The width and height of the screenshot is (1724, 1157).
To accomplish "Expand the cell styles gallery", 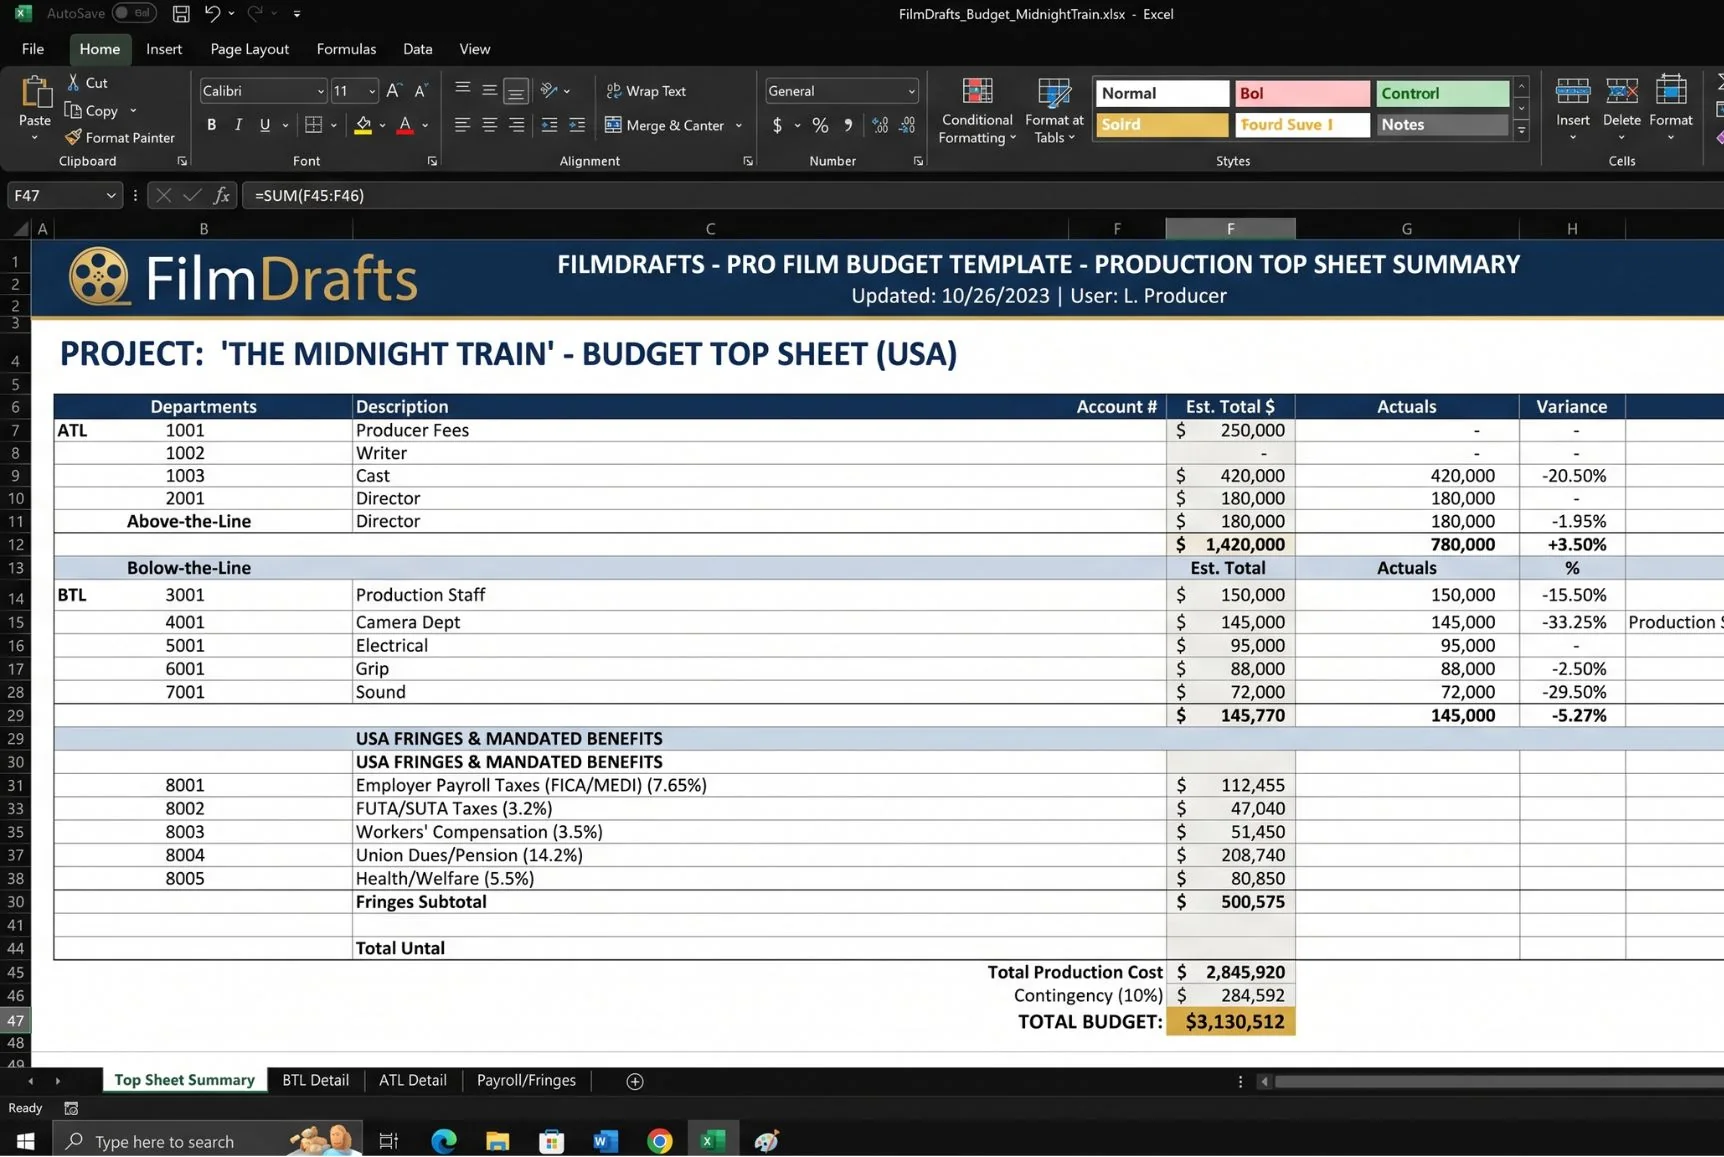I will [1521, 131].
